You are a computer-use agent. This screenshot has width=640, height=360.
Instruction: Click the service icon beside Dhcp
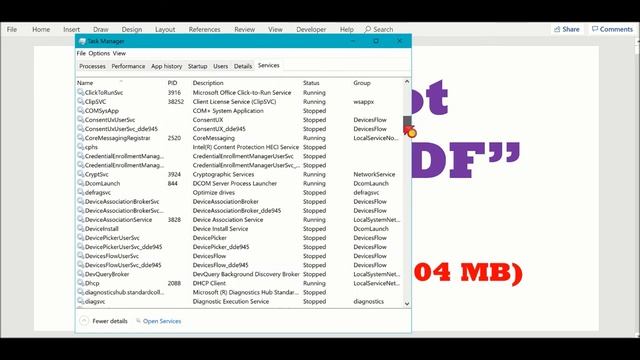[x=80, y=282]
